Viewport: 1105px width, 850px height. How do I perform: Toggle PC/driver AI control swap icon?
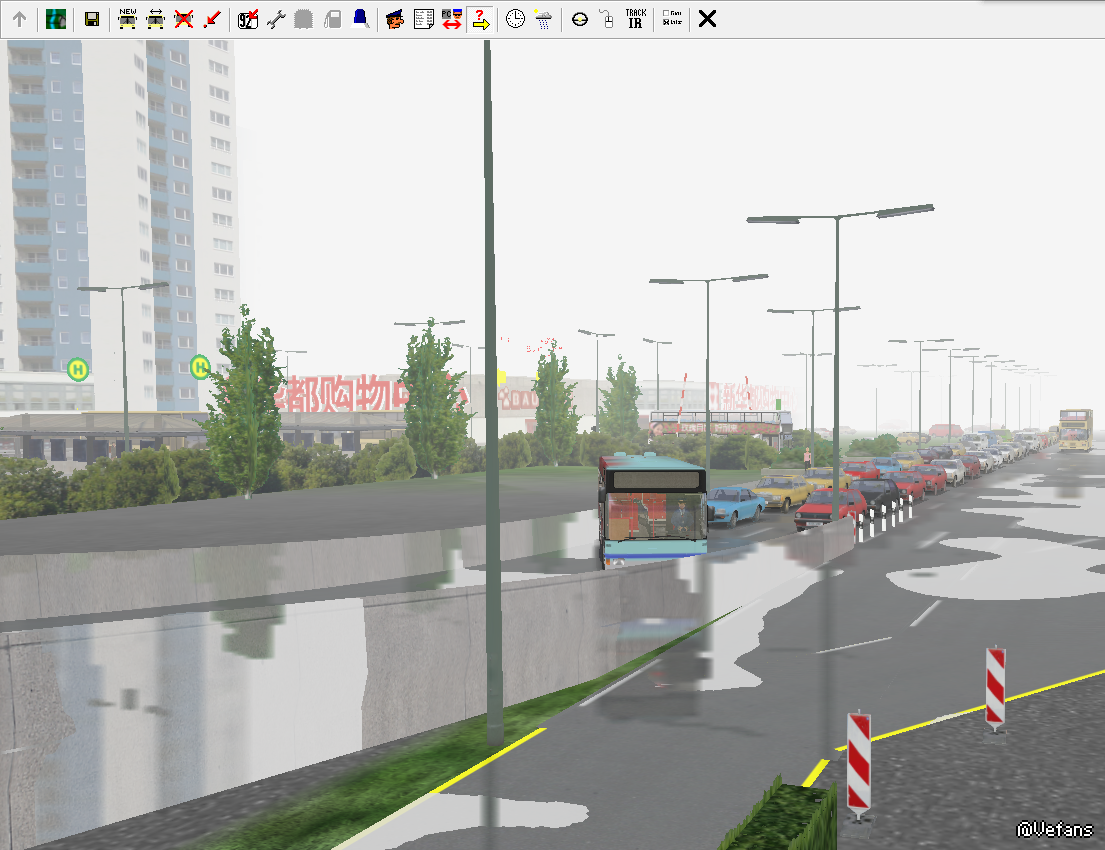pyautogui.click(x=452, y=19)
